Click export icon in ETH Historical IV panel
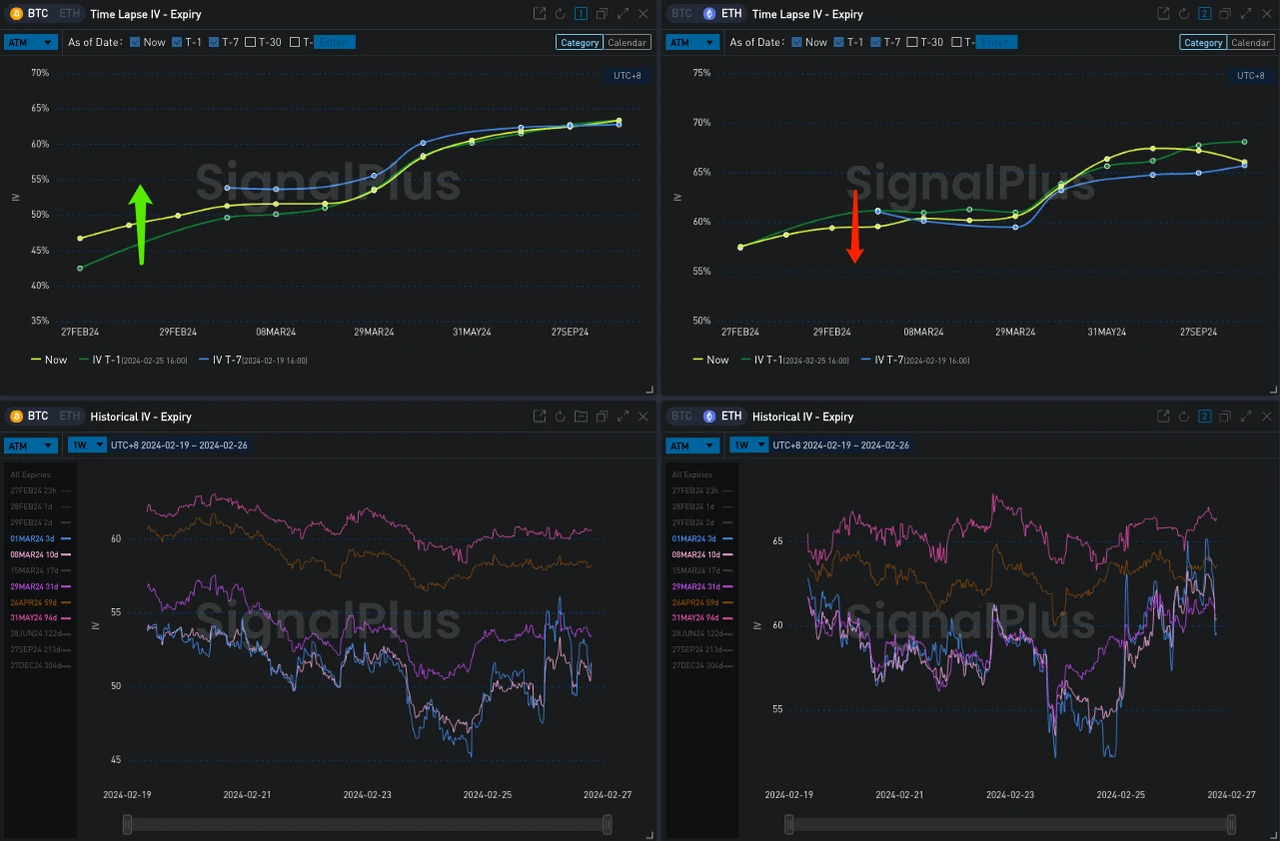 (1163, 417)
